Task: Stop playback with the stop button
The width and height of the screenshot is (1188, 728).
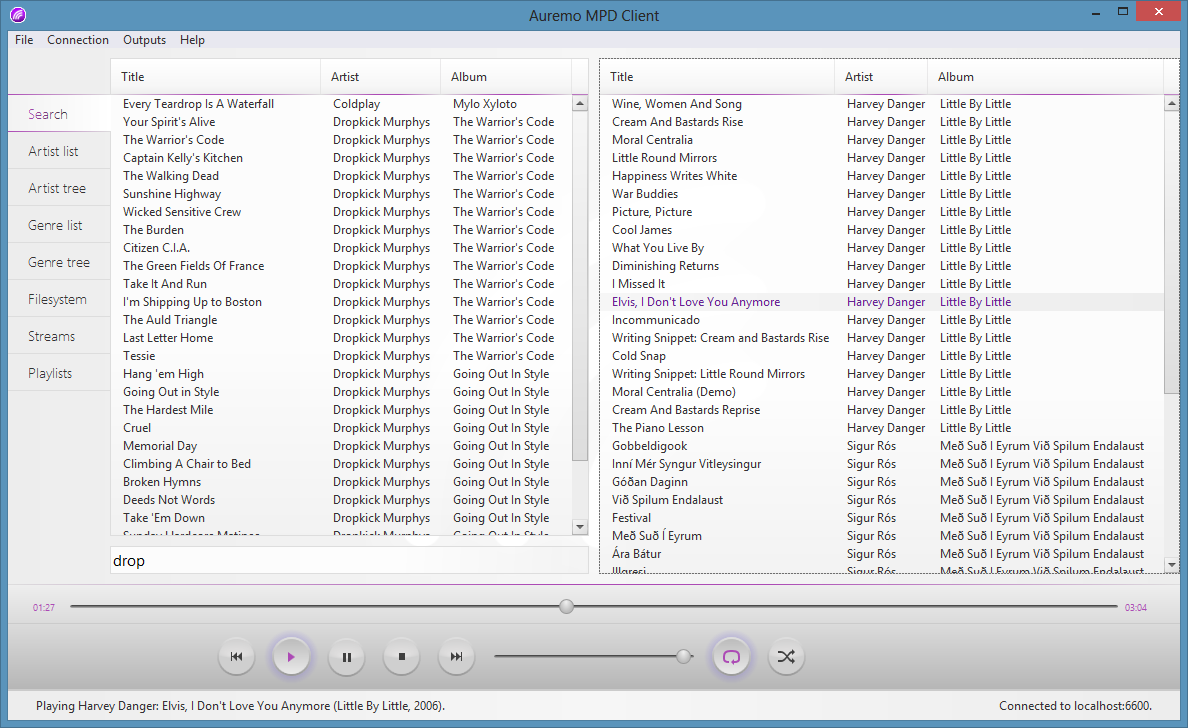Action: [x=402, y=657]
